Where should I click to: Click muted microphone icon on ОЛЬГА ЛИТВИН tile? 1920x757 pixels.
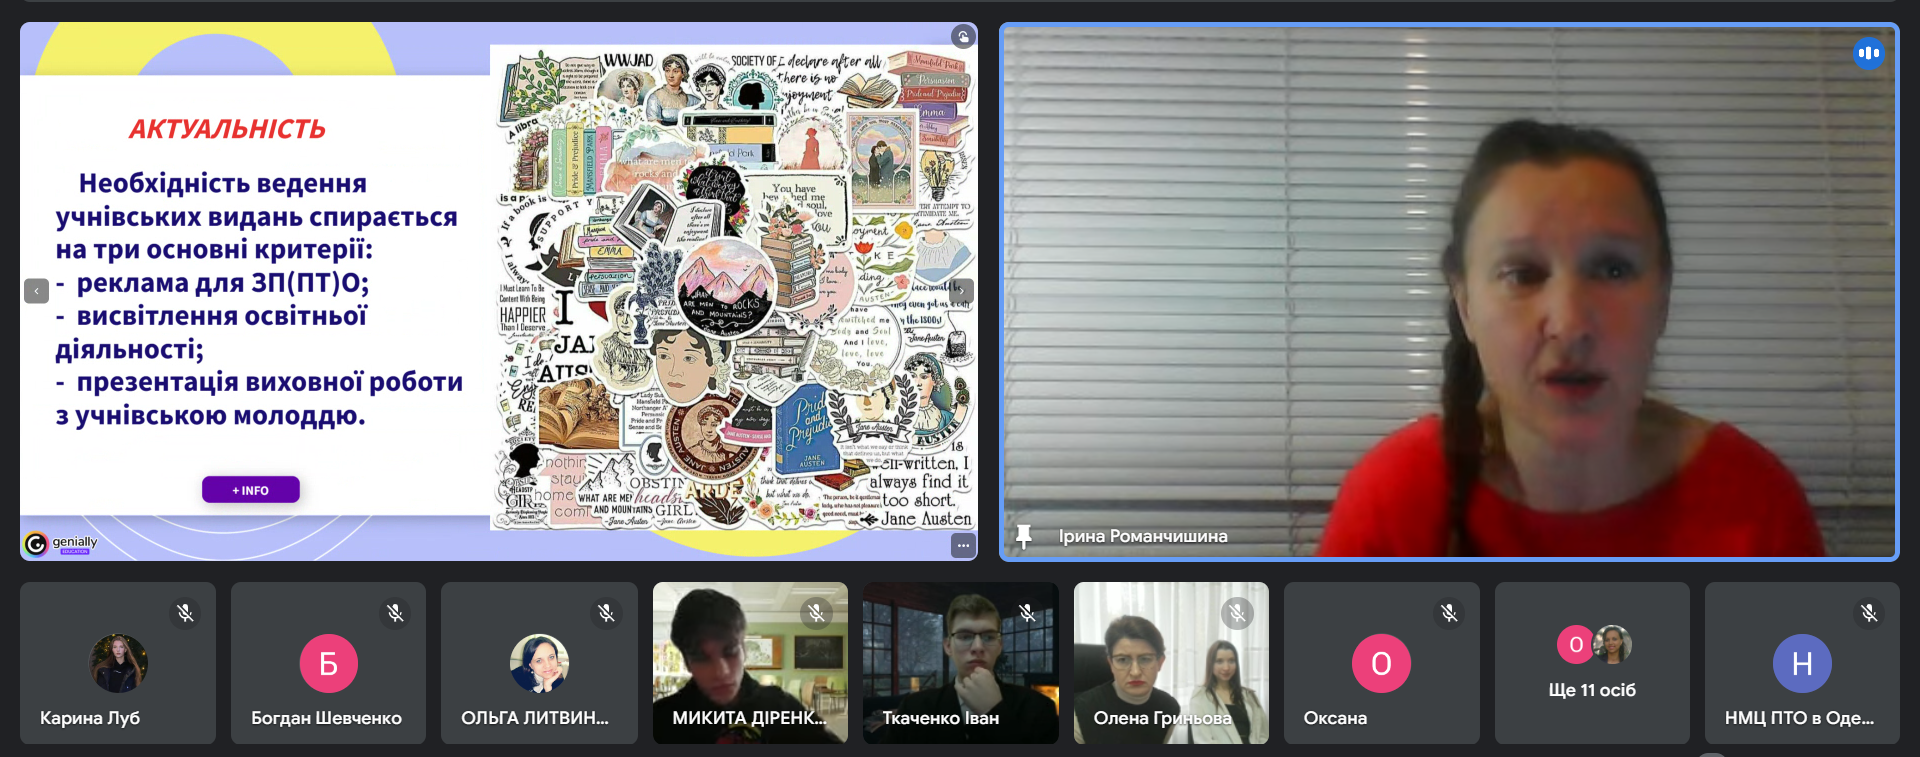point(606,613)
